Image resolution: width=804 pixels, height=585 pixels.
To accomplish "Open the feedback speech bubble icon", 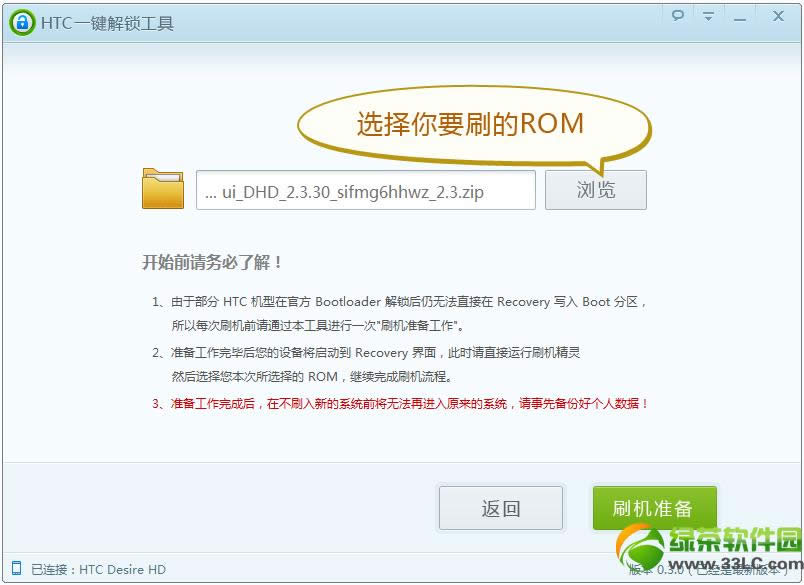I will coord(678,15).
